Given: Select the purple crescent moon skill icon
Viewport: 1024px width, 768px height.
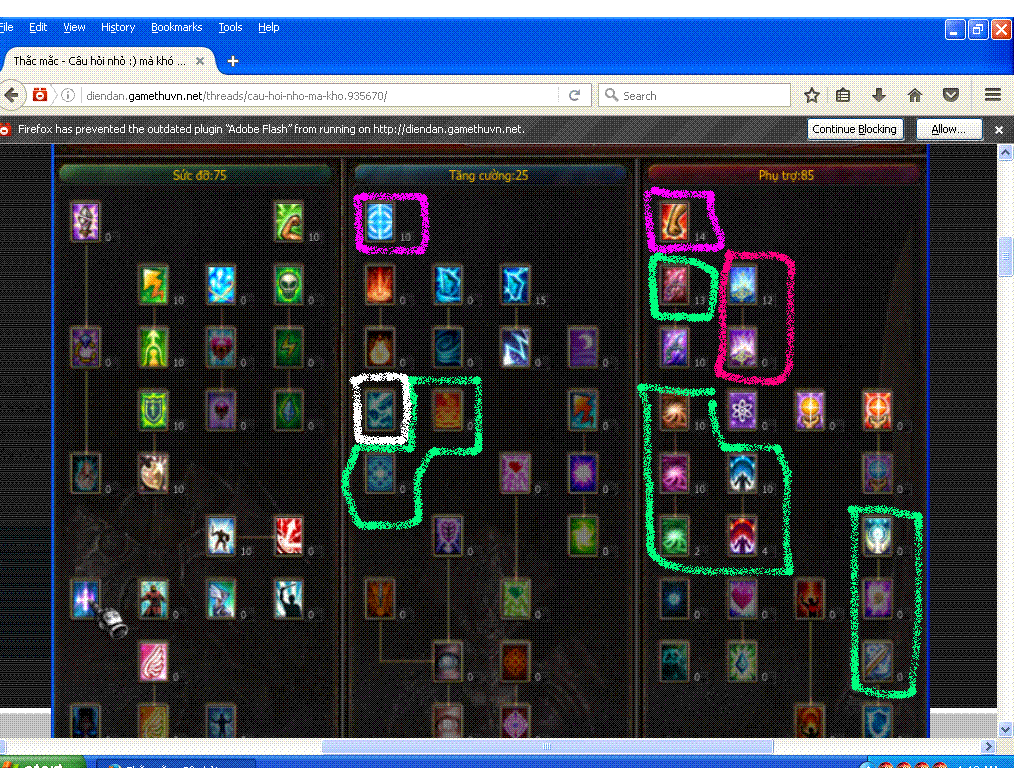Looking at the screenshot, I should tap(583, 347).
